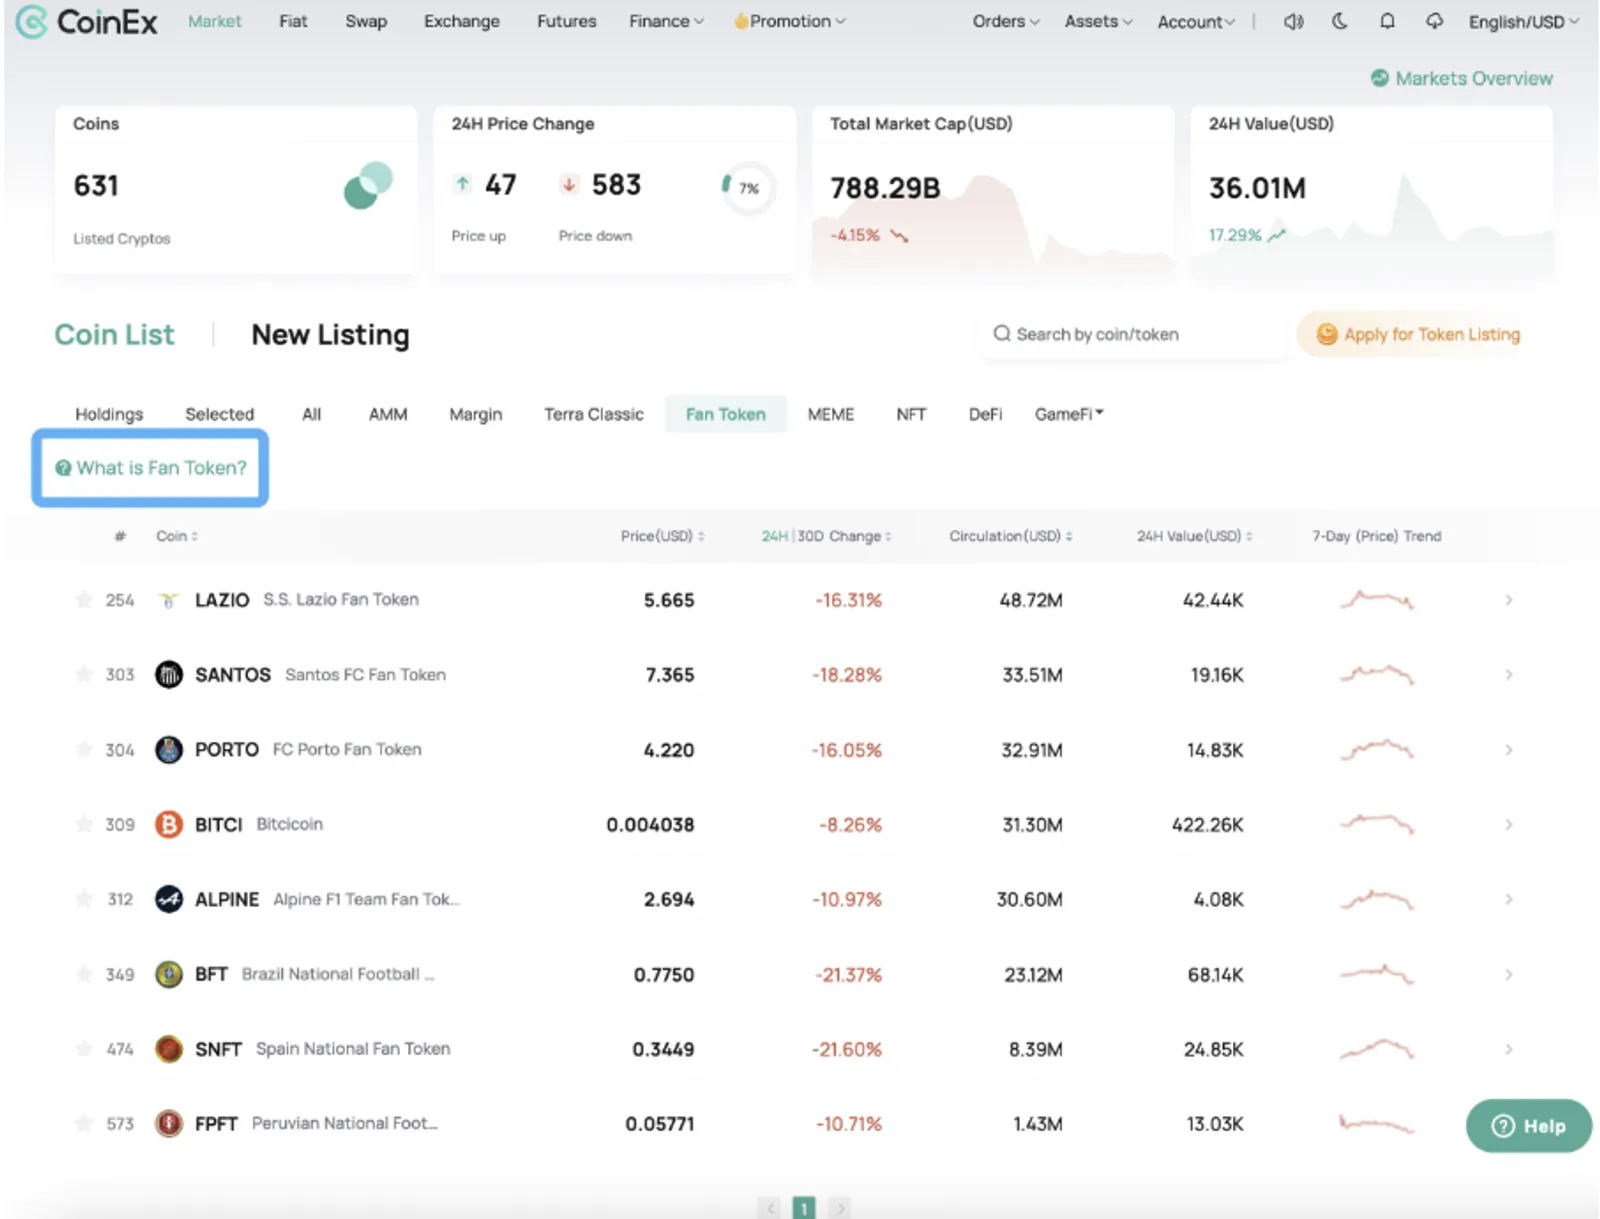The image size is (1600, 1219).
Task: Open the Account dropdown
Action: click(x=1196, y=21)
